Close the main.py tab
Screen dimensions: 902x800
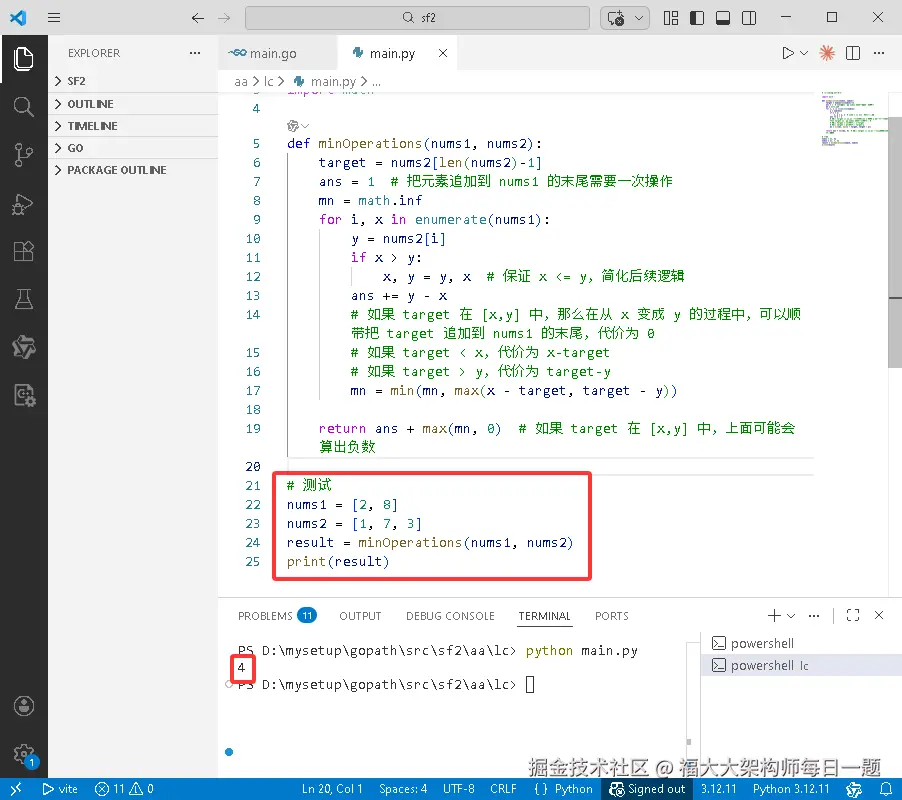[443, 53]
